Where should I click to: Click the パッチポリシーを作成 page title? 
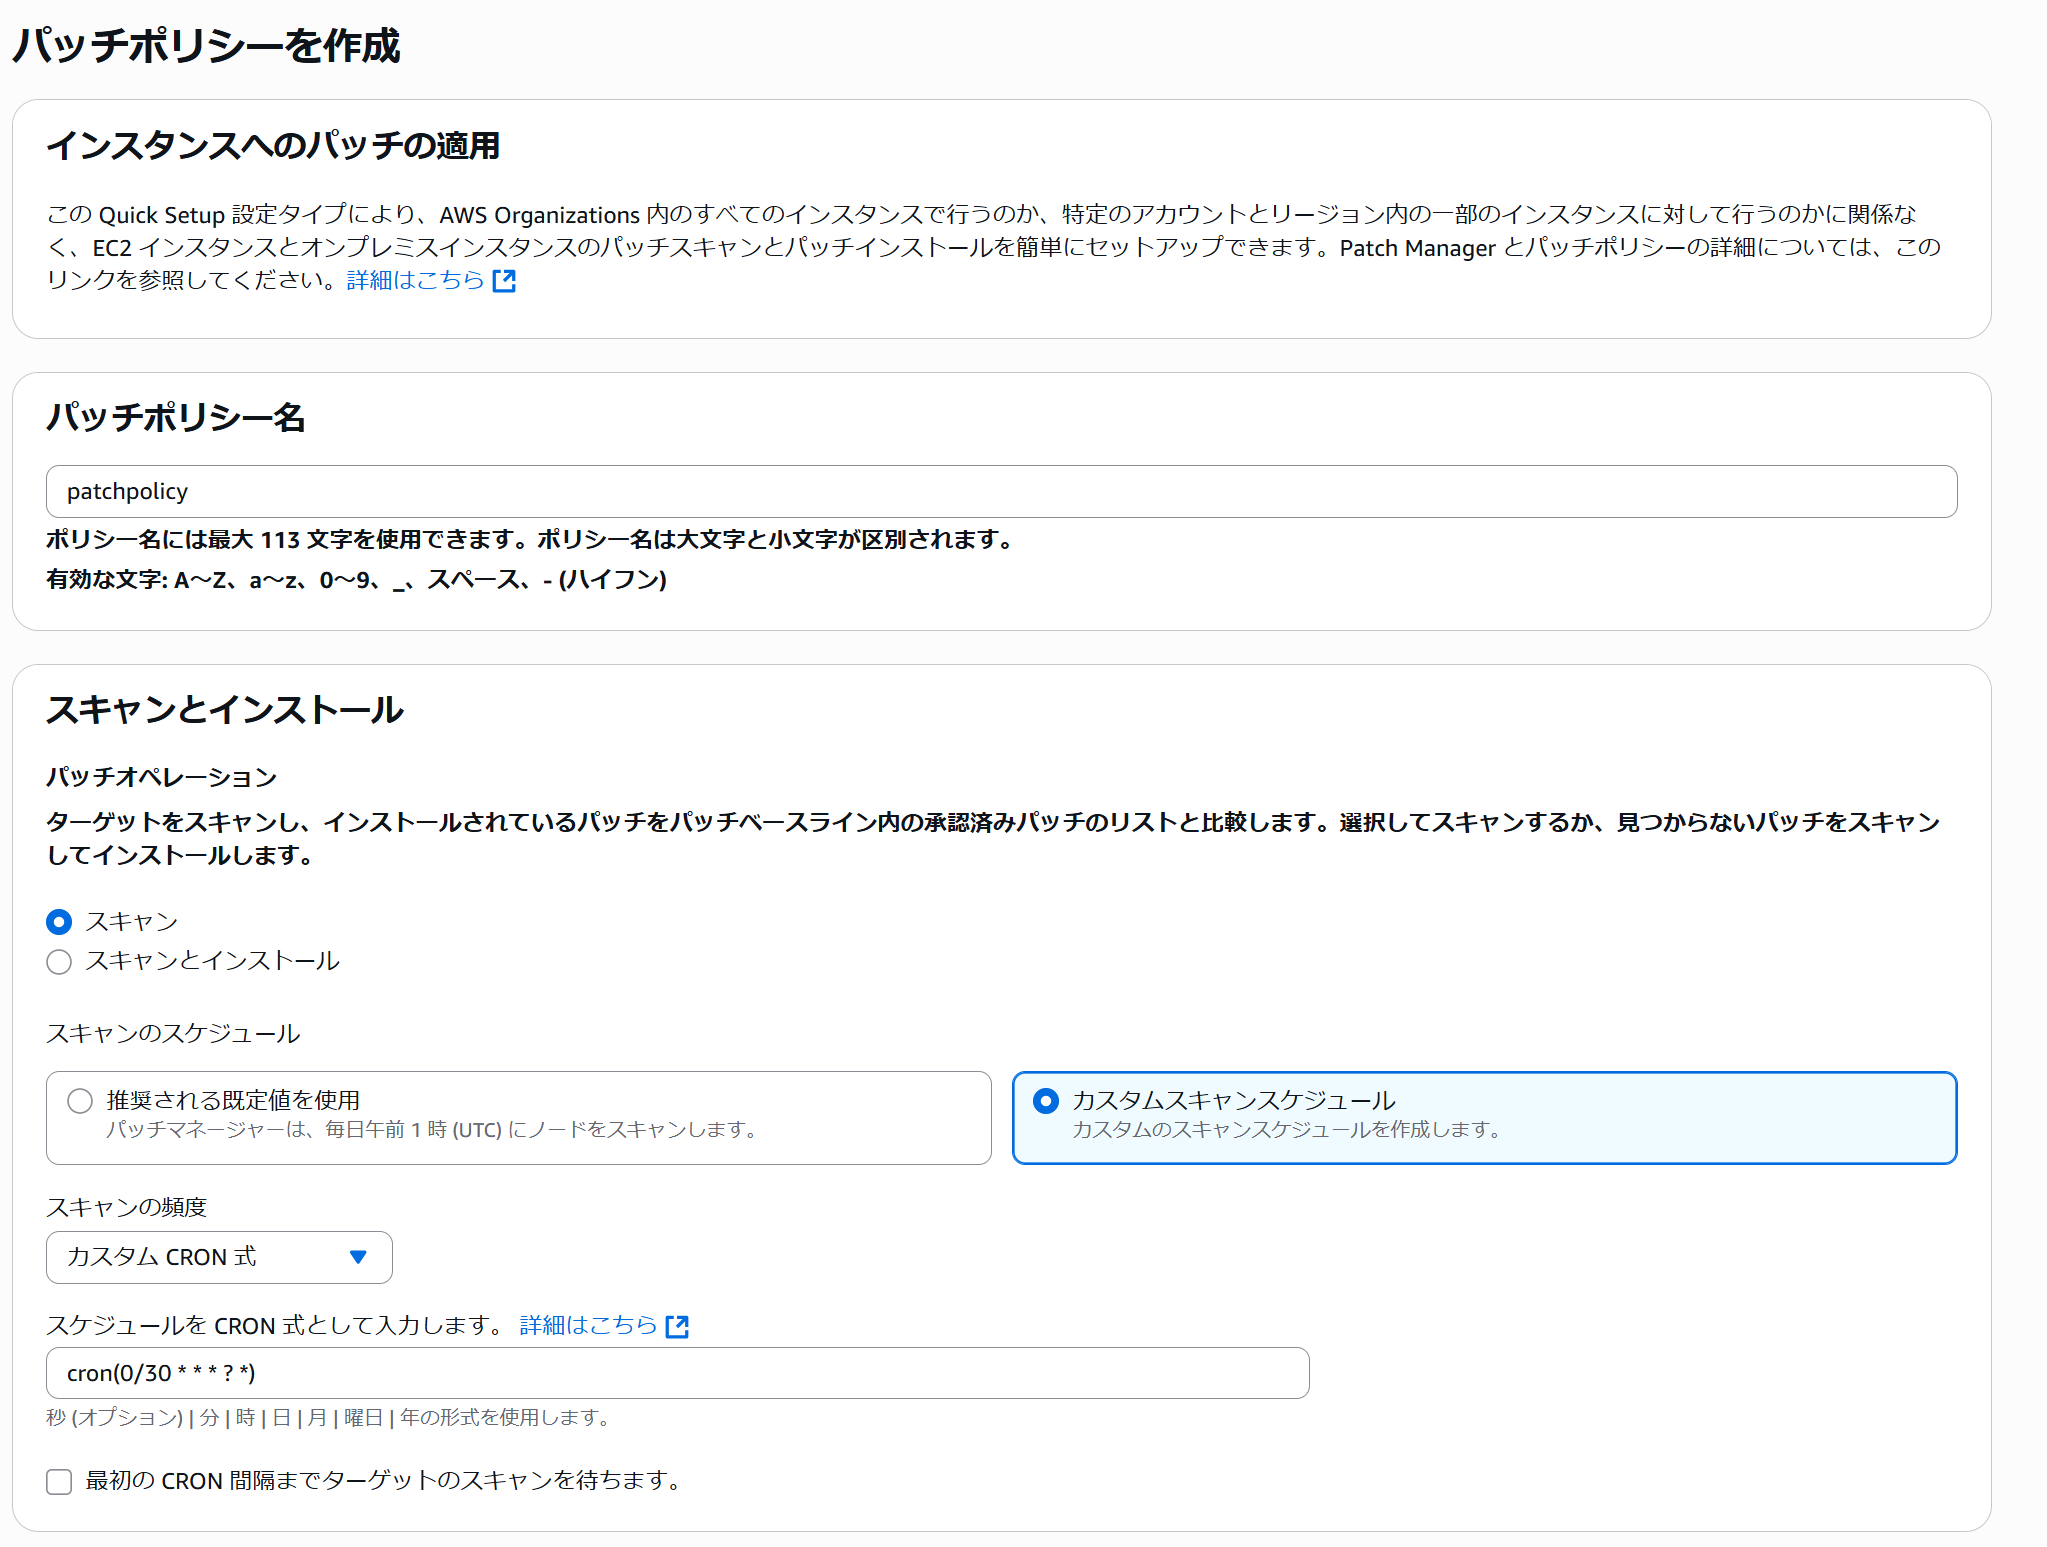coord(203,42)
